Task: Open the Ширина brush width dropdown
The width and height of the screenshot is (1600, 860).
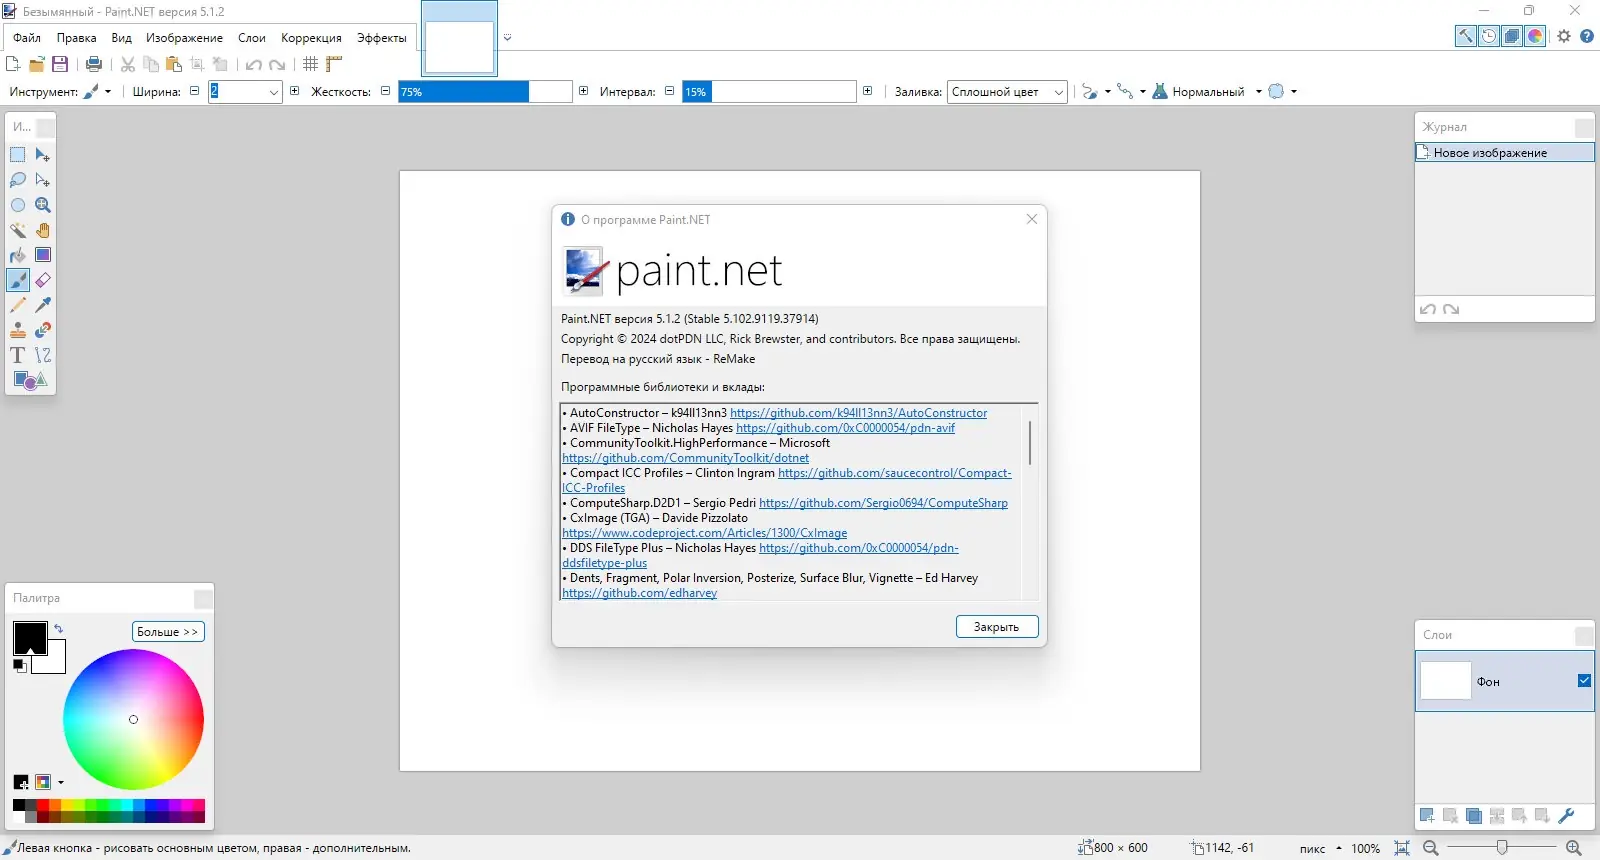Action: (x=274, y=92)
